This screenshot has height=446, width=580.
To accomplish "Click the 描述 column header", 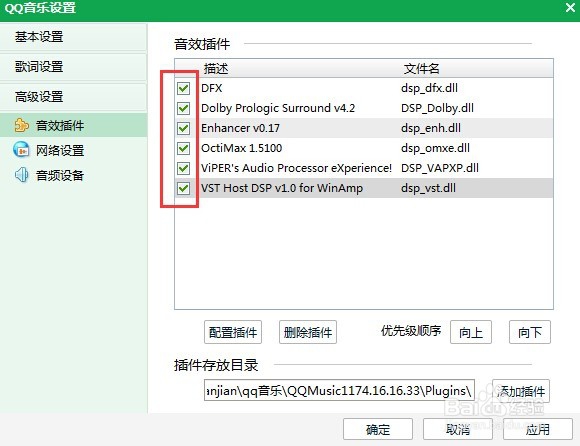I will click(216, 68).
